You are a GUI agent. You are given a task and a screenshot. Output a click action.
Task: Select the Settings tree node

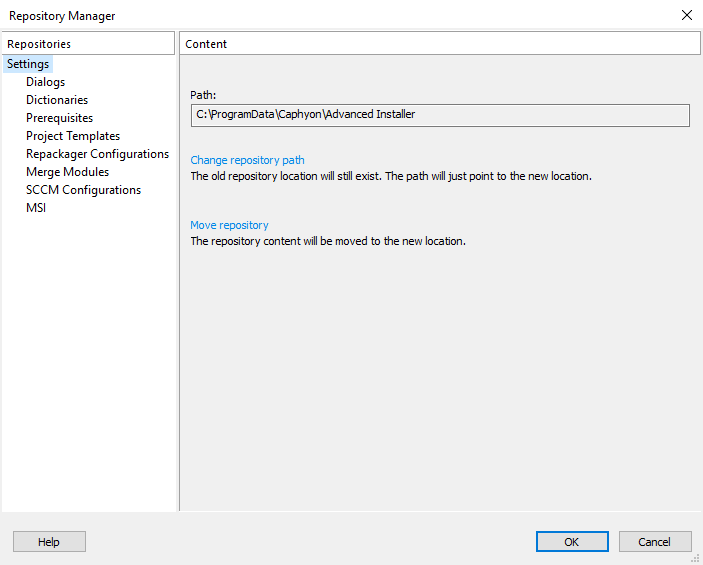pos(28,64)
